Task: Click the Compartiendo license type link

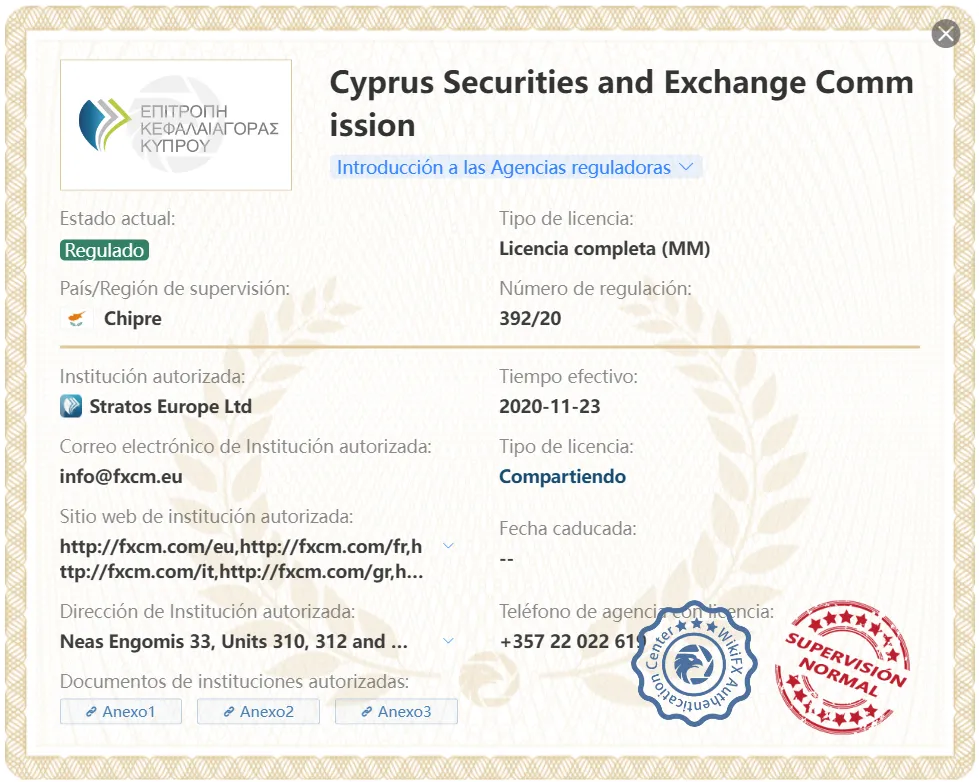Action: [562, 477]
